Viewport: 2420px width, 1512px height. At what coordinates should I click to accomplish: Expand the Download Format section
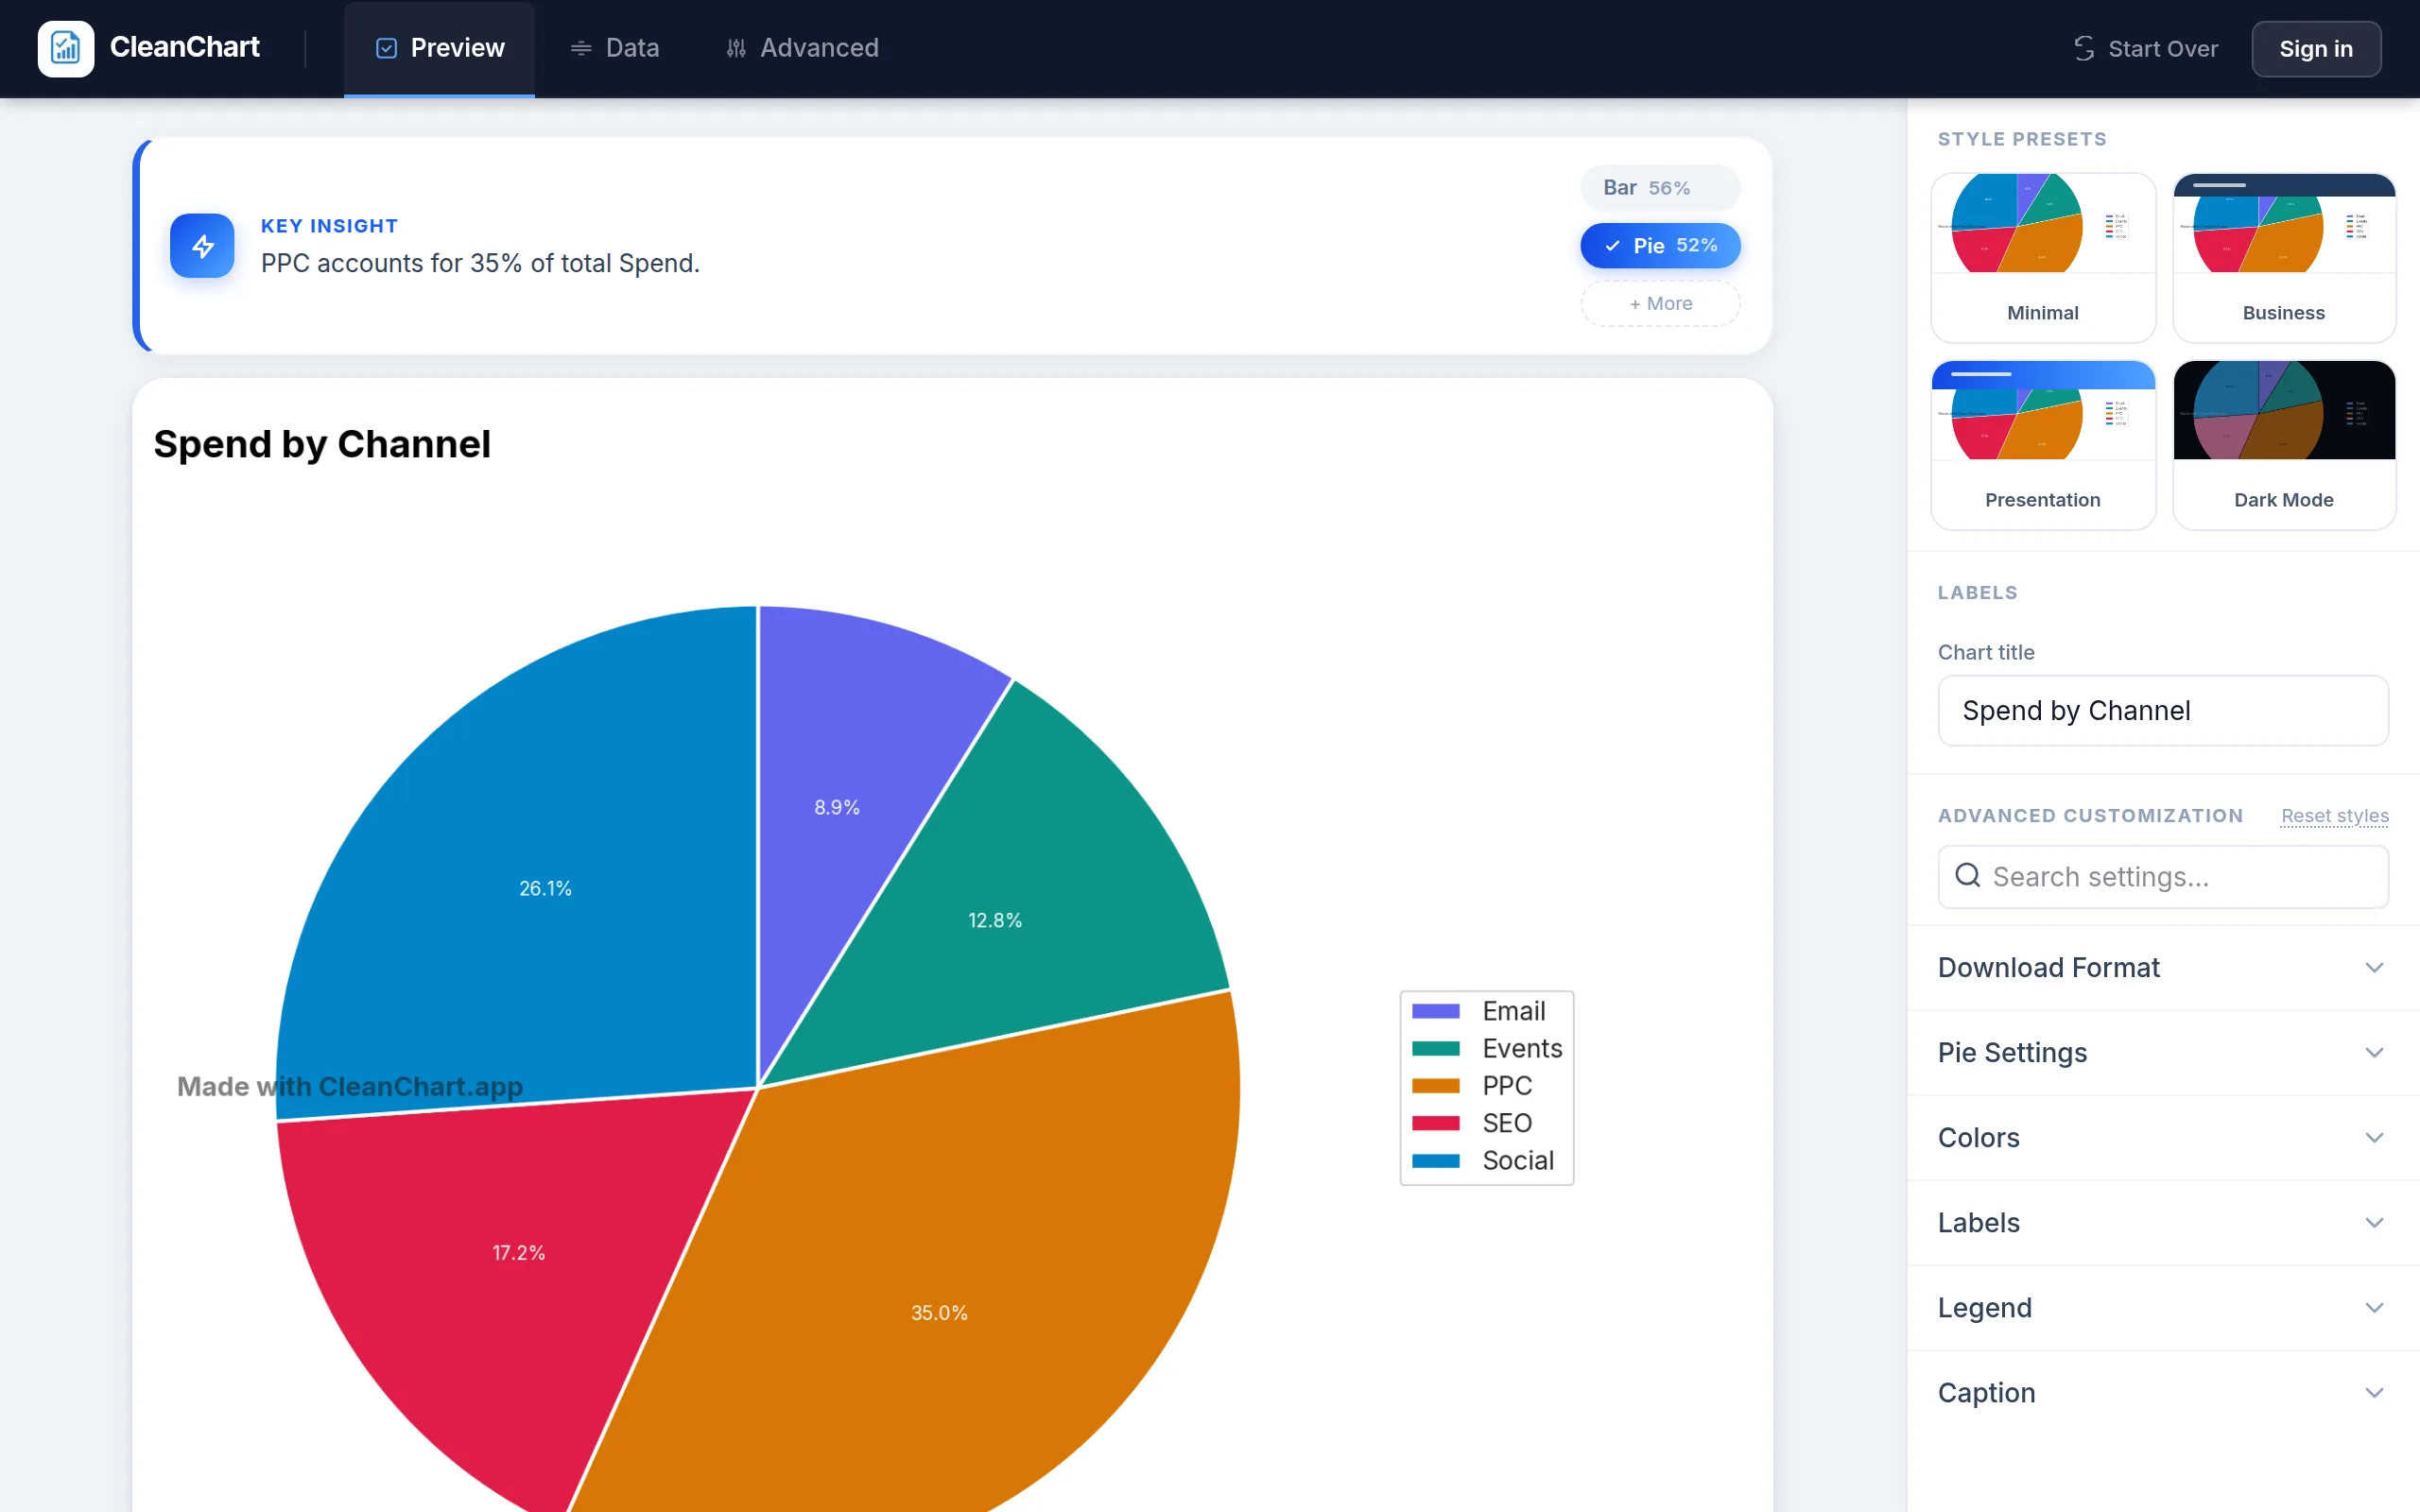tap(2163, 967)
